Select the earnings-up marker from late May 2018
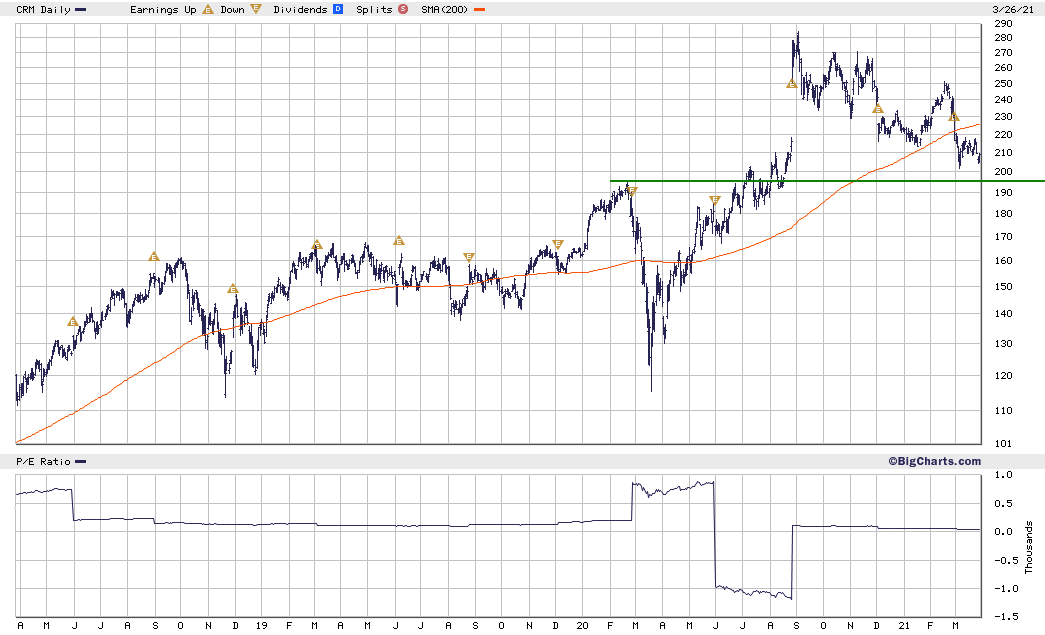1045x635 pixels. [73, 322]
